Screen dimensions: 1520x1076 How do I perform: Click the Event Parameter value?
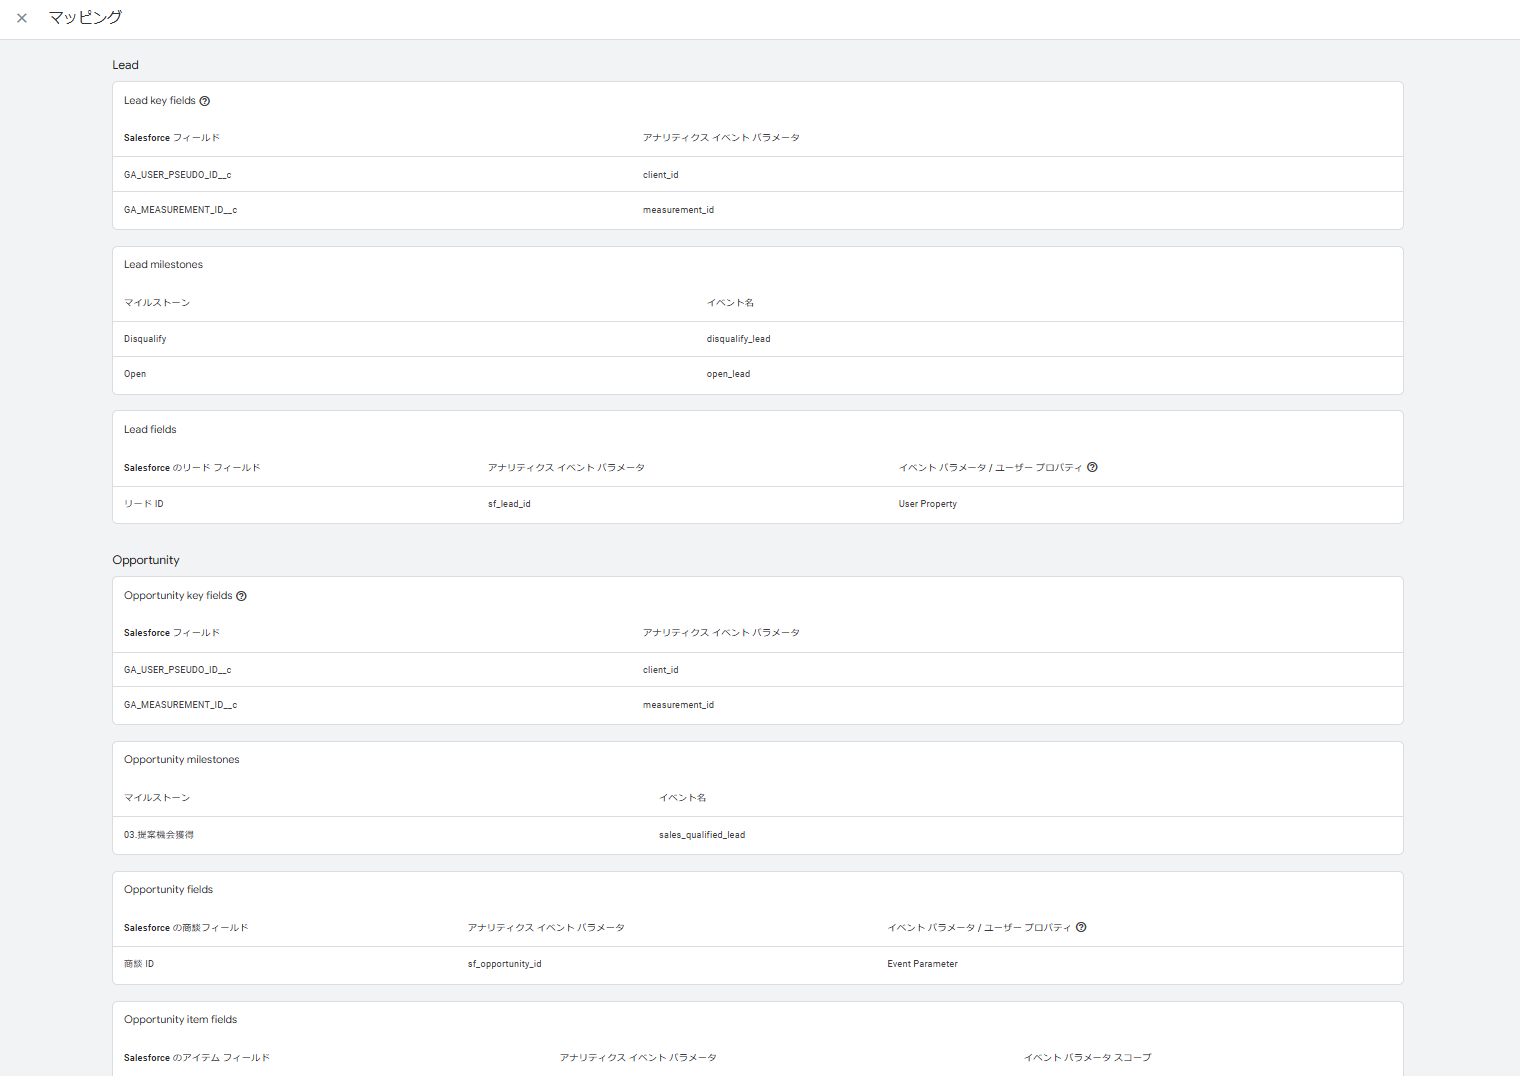pyautogui.click(x=922, y=964)
